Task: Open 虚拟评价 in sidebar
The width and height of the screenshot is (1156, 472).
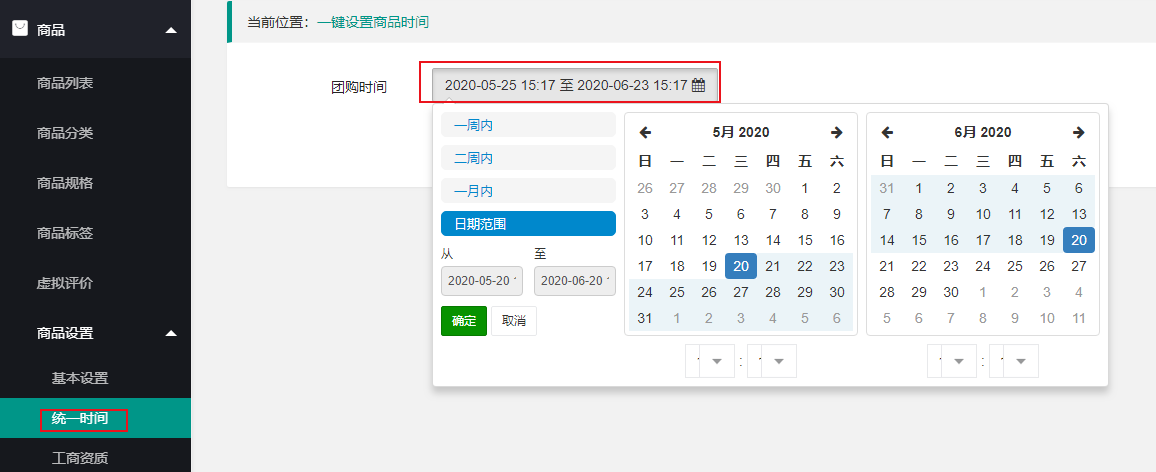Action: 65,283
